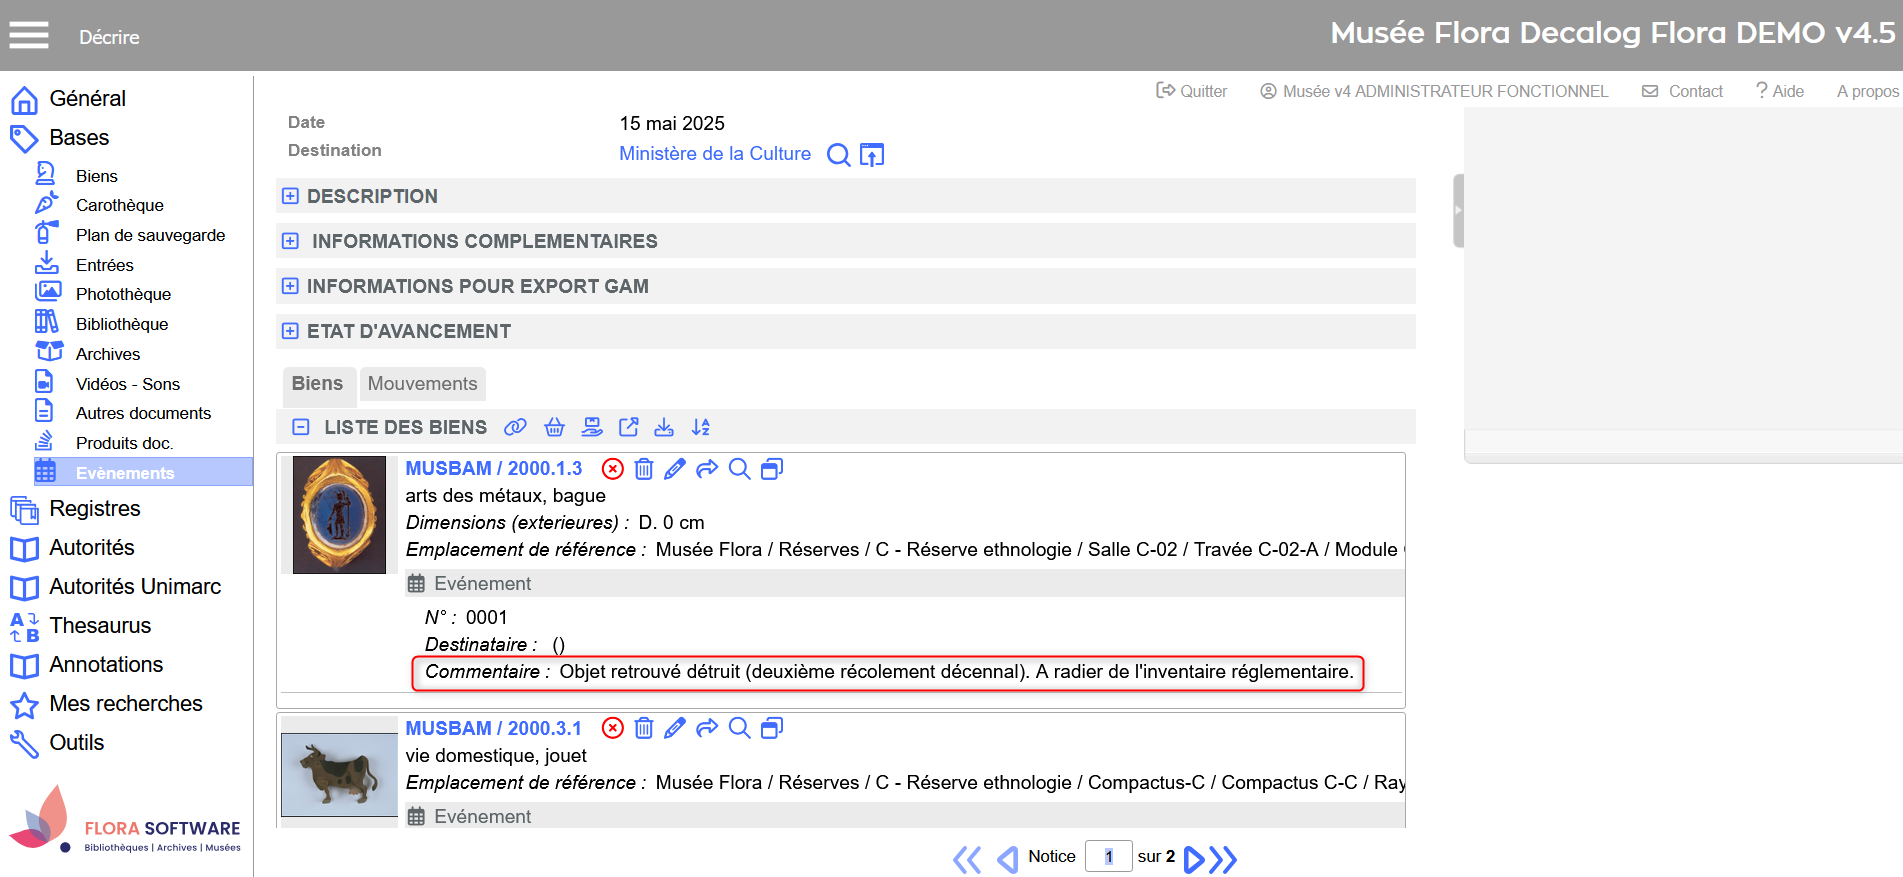The image size is (1903, 877).
Task: Click the download icon in Liste des biens
Action: pos(664,428)
